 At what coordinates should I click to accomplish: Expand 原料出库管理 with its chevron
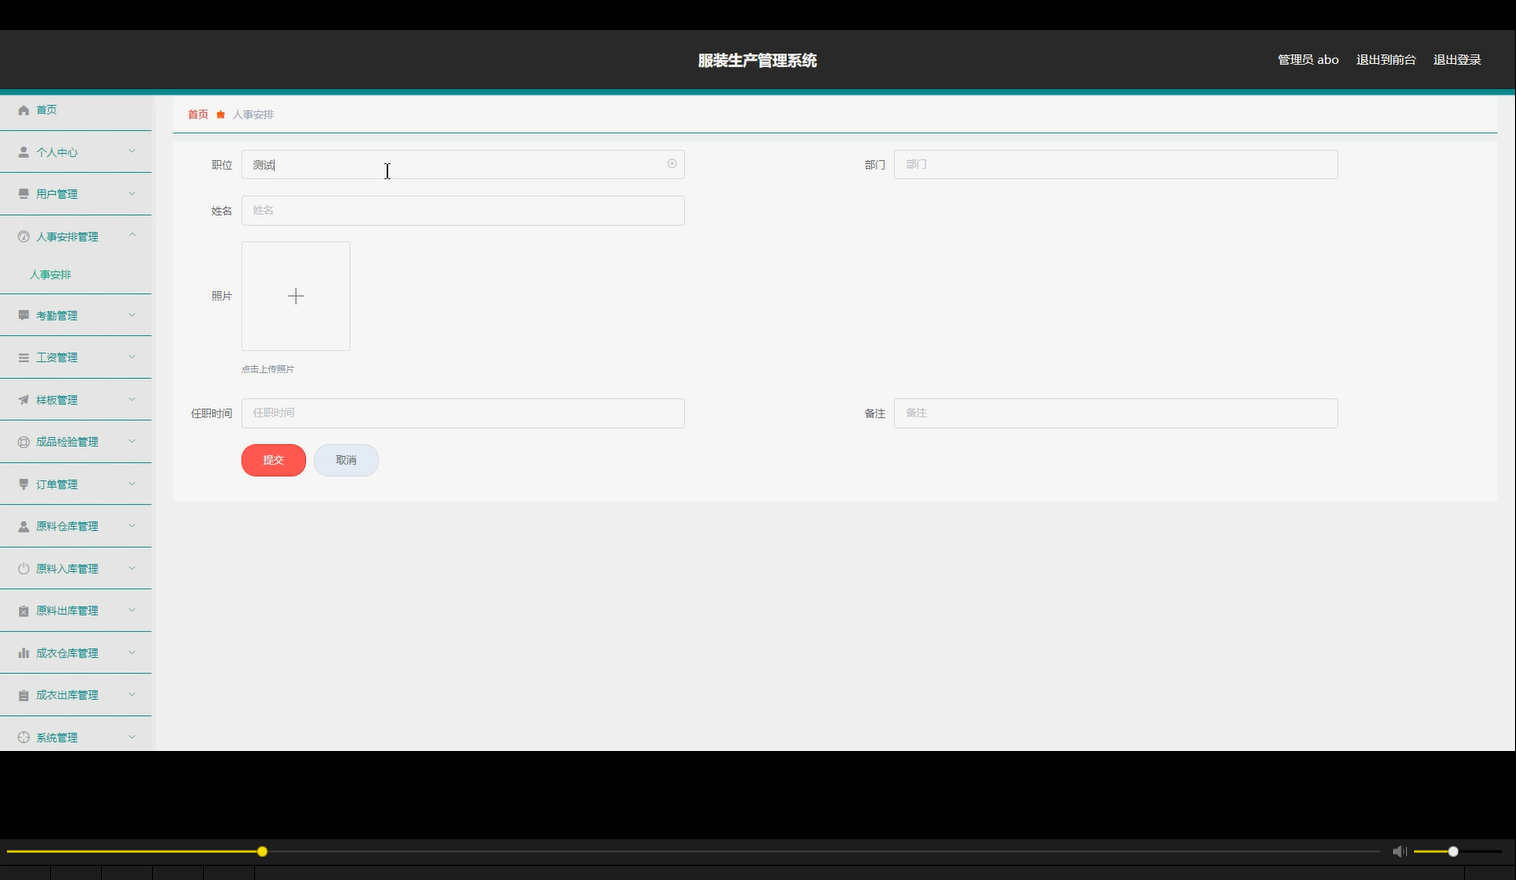[132, 610]
